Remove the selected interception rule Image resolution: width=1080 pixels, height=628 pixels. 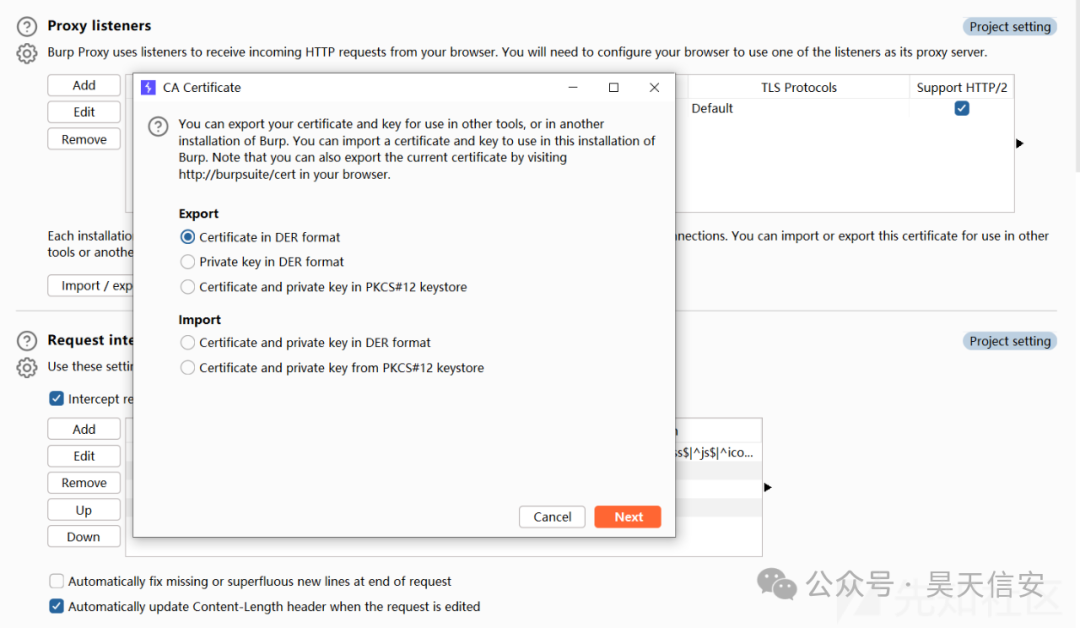tap(84, 483)
